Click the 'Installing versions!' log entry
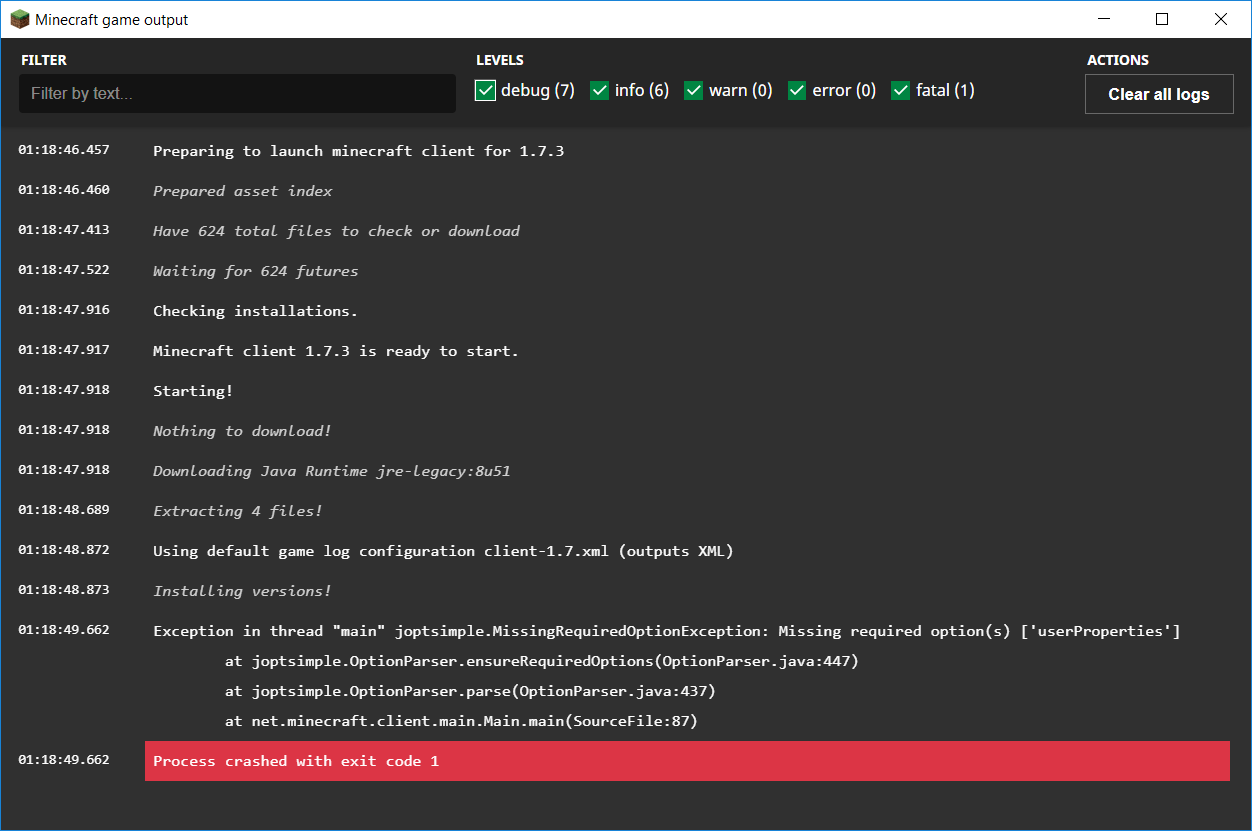Viewport: 1252px width, 831px height. point(242,591)
